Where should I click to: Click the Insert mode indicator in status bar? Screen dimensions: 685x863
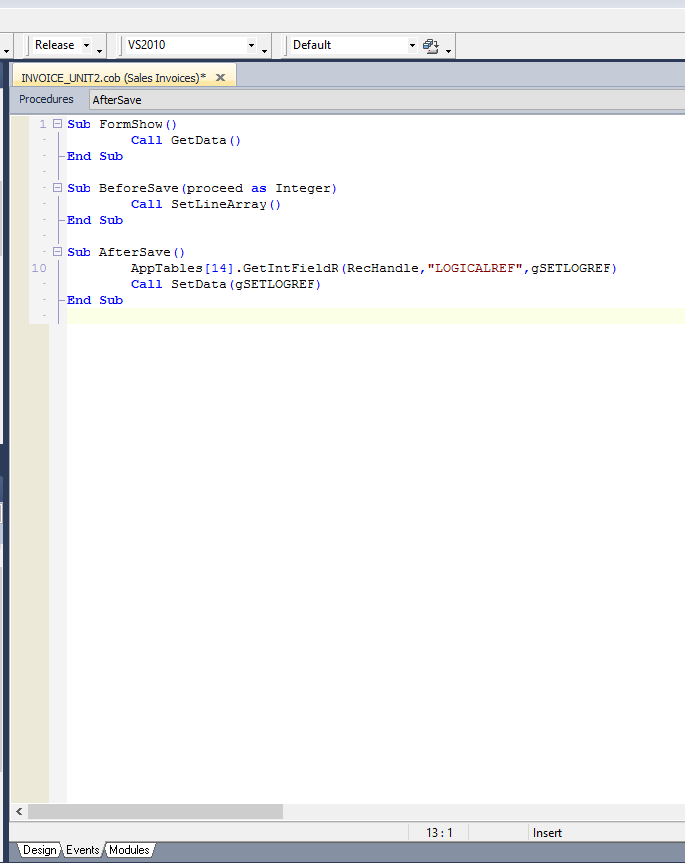click(x=547, y=833)
